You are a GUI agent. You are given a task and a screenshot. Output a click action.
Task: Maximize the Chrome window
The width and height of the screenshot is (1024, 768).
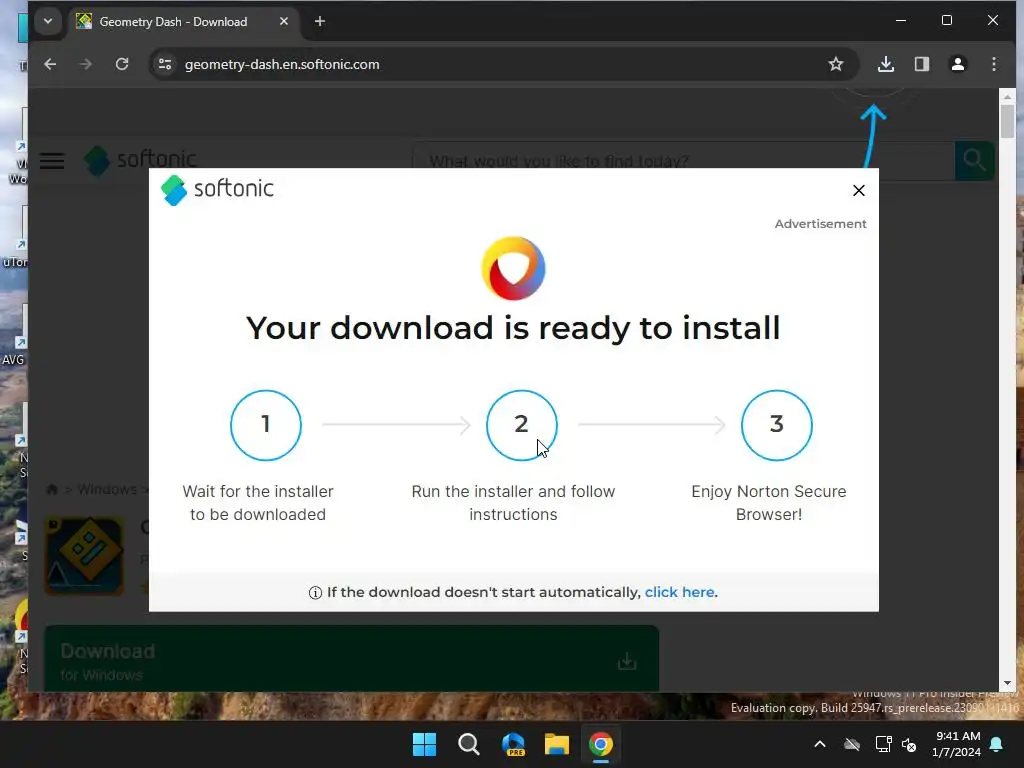[x=946, y=21]
